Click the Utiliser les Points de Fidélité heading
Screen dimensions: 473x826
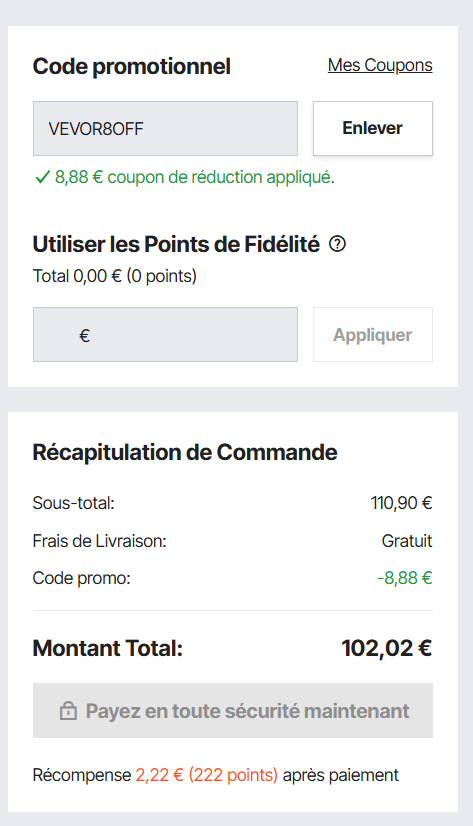176,244
